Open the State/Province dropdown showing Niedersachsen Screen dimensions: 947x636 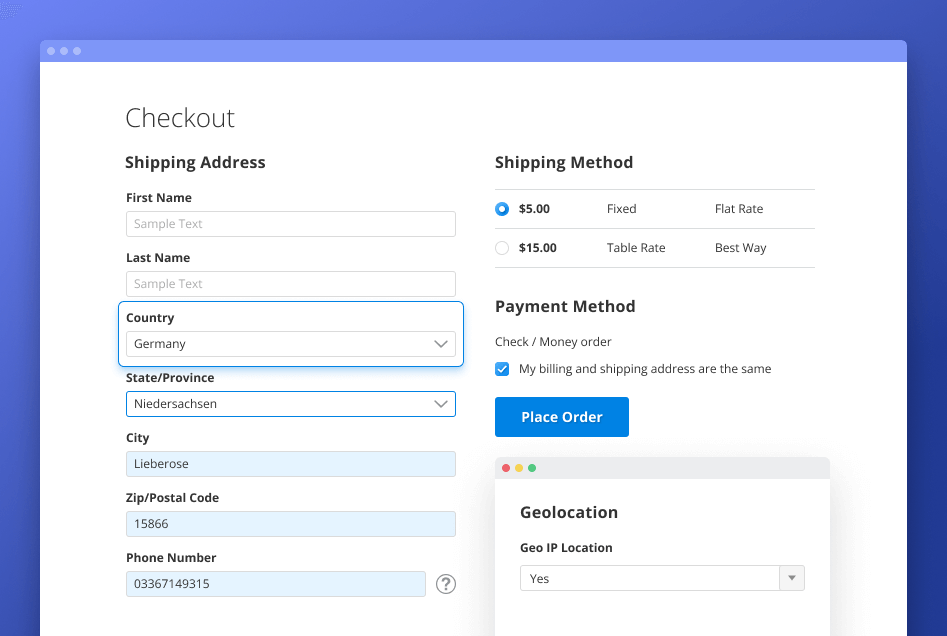tap(290, 403)
